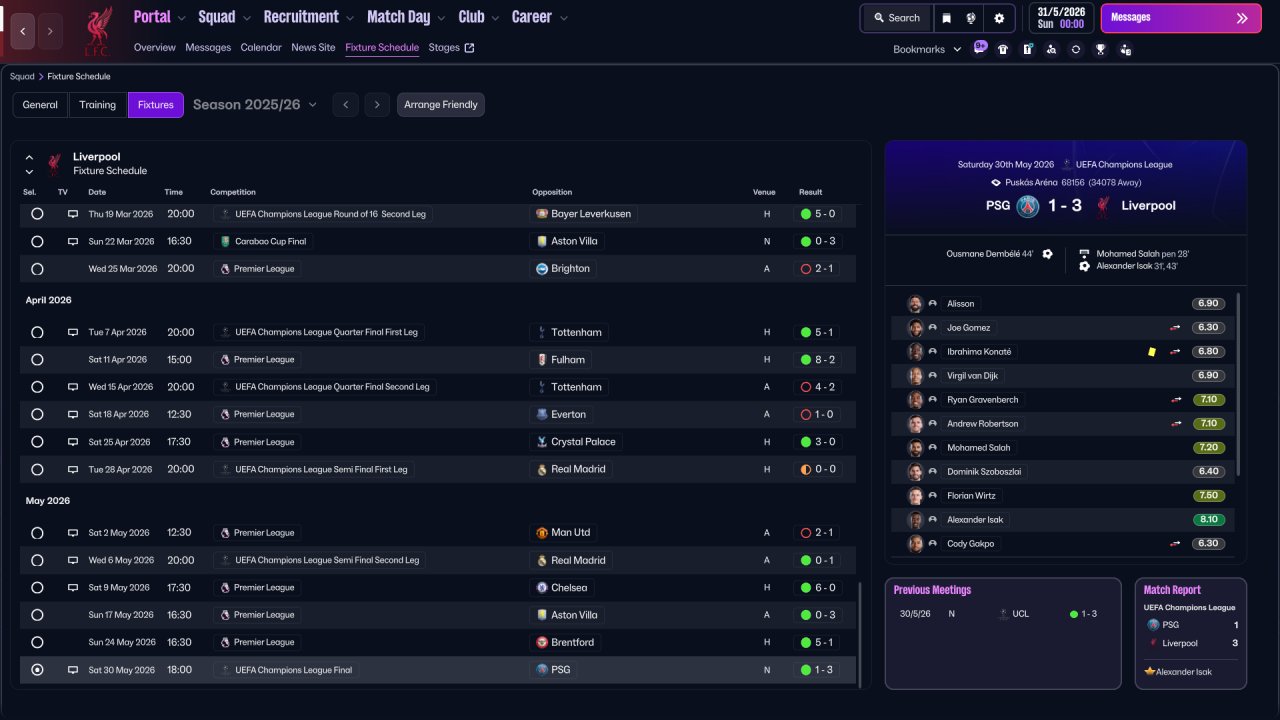Switch to the Overview tab

pyautogui.click(x=154, y=48)
